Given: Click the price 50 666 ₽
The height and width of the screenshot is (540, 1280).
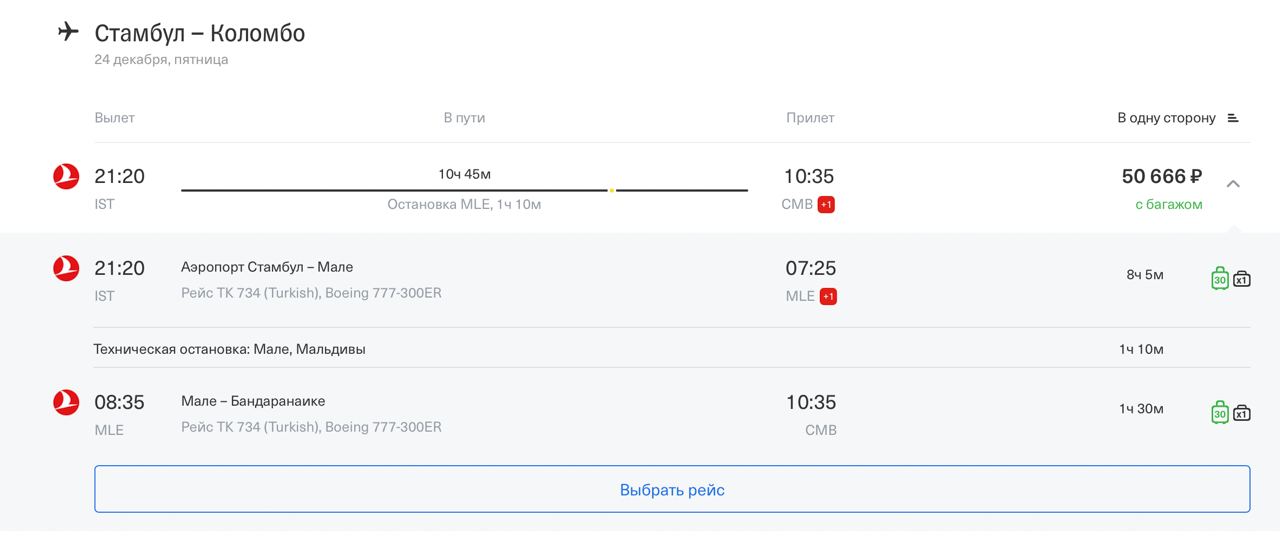Looking at the screenshot, I should click(1162, 177).
